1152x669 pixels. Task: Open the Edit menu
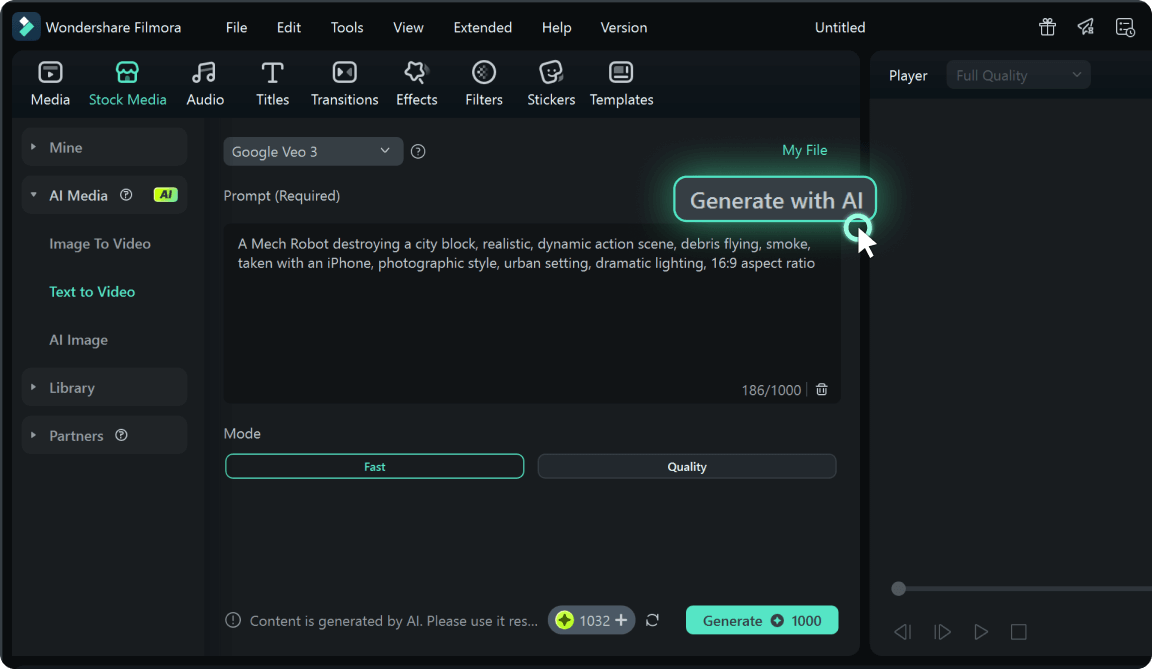coord(289,27)
